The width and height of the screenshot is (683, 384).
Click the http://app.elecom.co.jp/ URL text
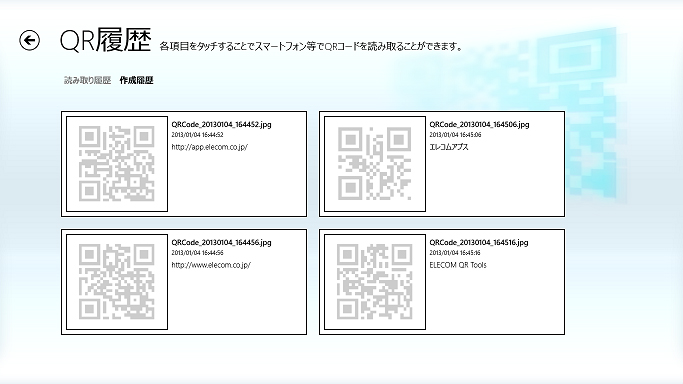[x=210, y=147]
